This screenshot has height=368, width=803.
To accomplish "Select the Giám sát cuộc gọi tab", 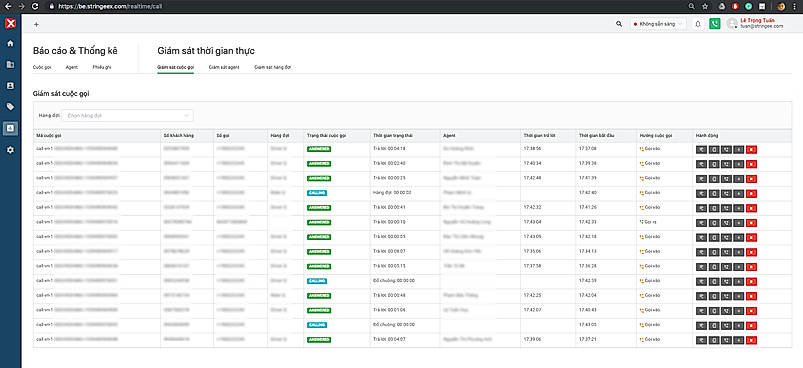I will pos(176,67).
